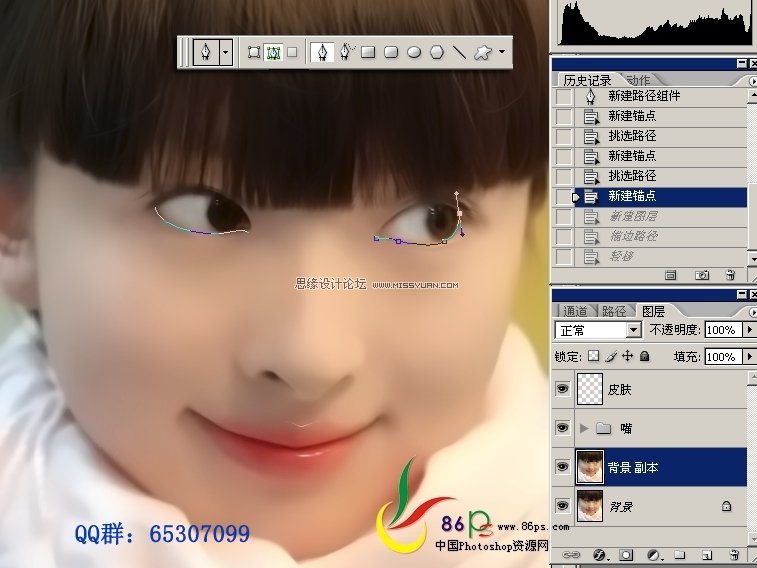The width and height of the screenshot is (757, 568).
Task: Click the 不透明度 value field
Action: tap(723, 330)
